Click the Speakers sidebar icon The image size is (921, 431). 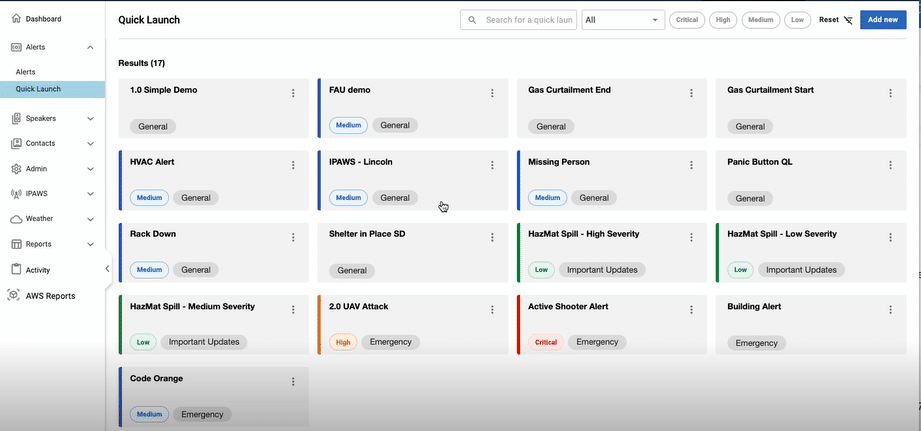coord(16,119)
